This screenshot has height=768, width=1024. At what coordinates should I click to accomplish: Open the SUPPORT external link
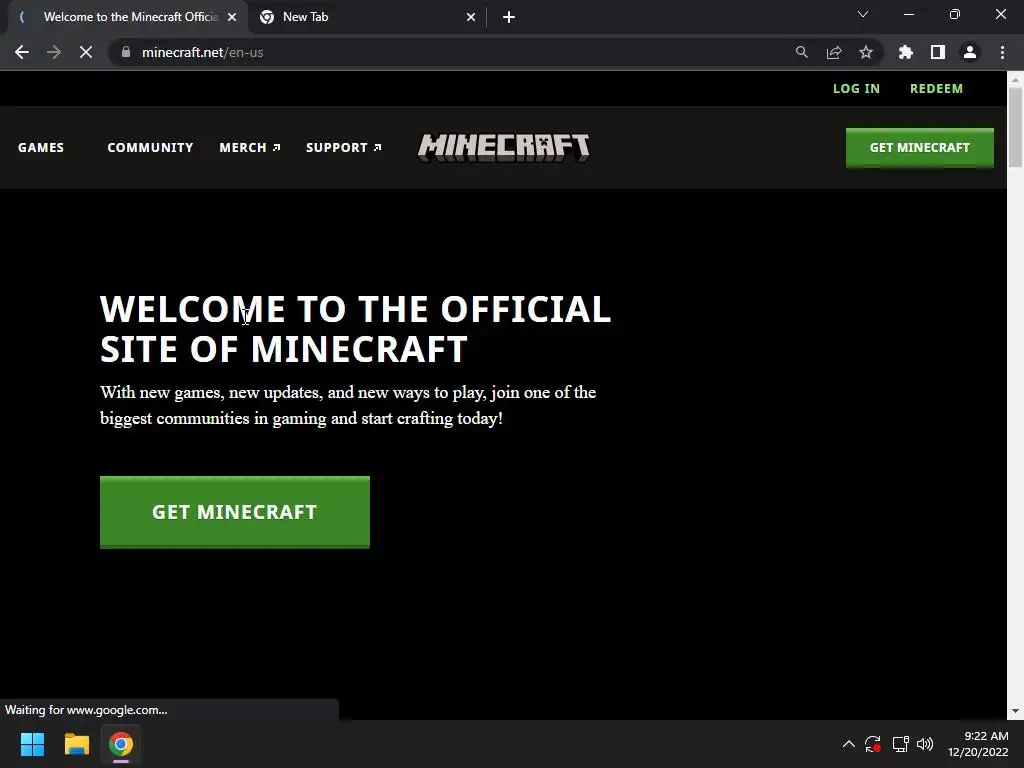(344, 148)
